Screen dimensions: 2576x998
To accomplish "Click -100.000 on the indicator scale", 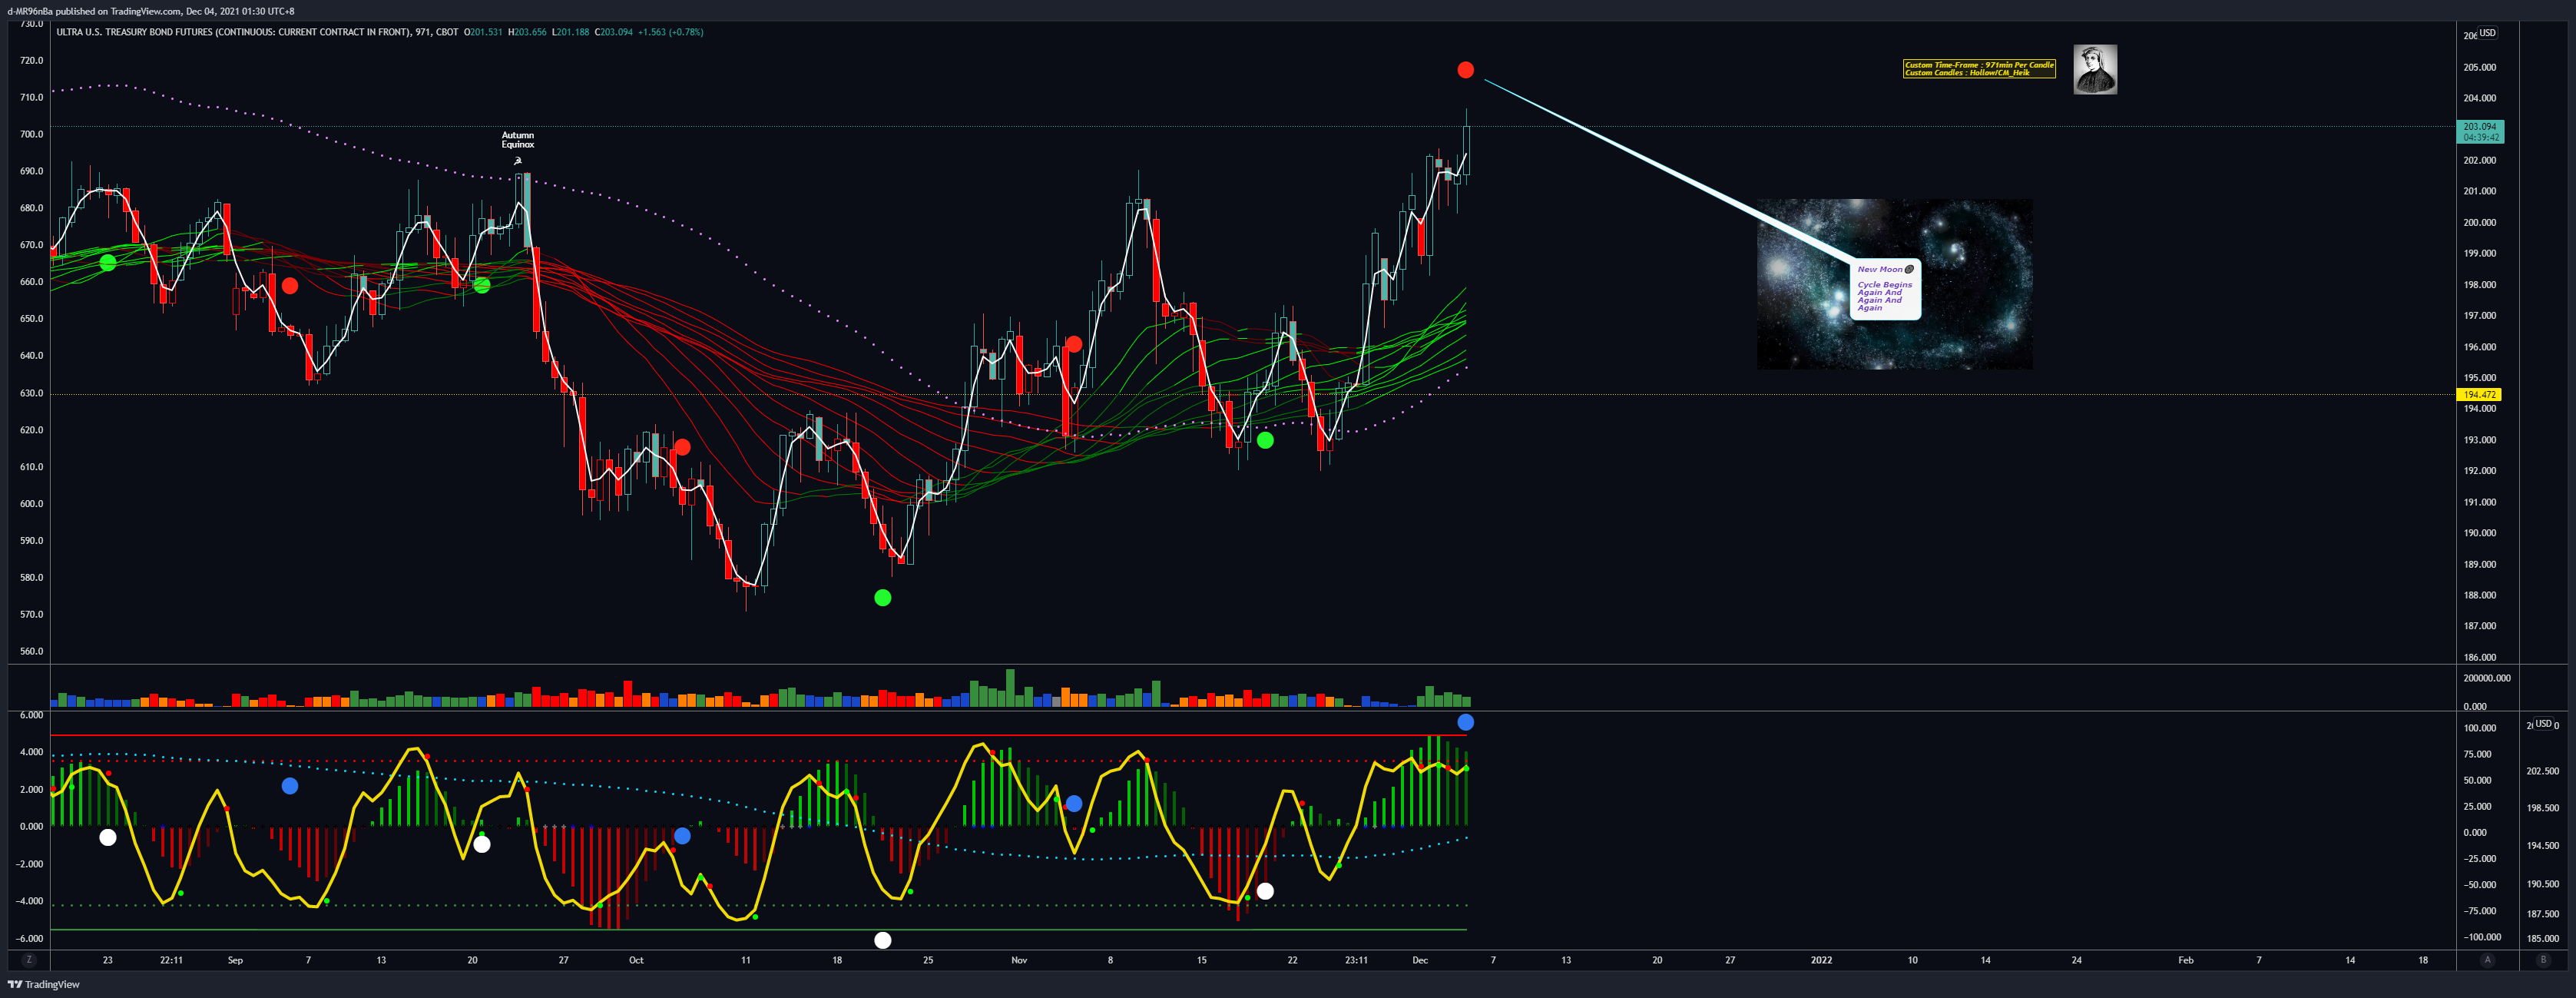I will coord(2483,937).
